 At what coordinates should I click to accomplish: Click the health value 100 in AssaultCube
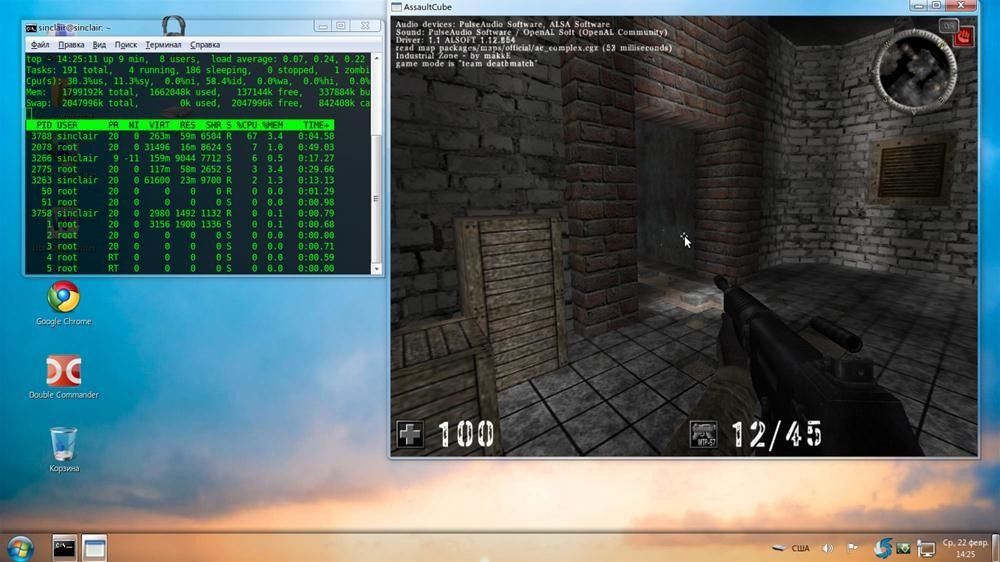[466, 434]
